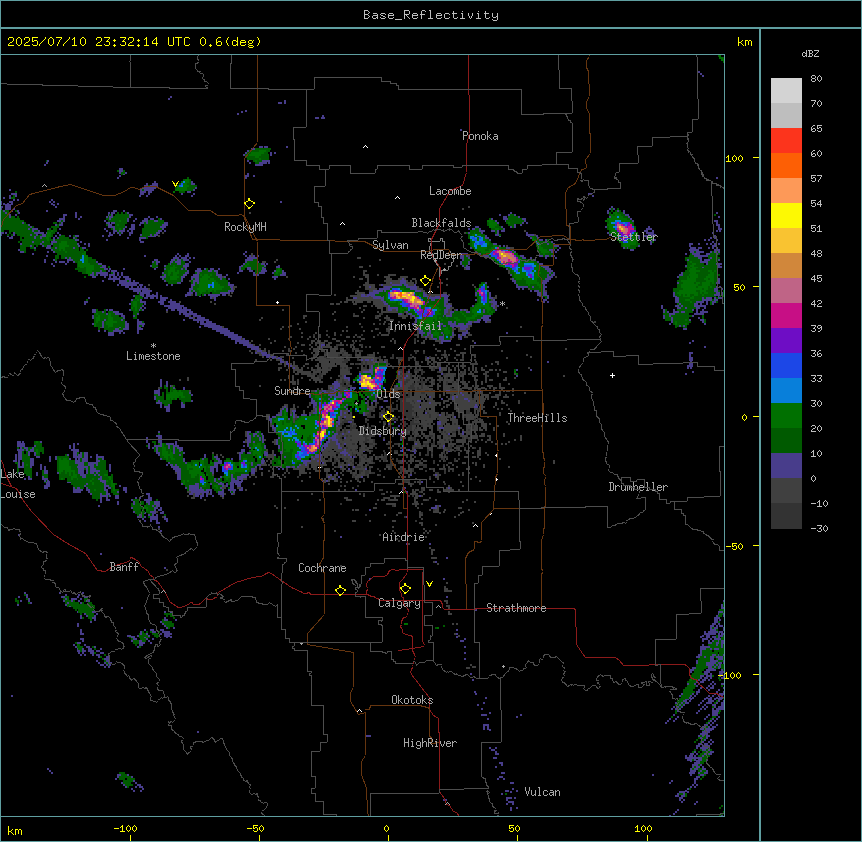This screenshot has height=842, width=862.
Task: Click the yellow diamond marker above Calgary label
Action: (405, 589)
